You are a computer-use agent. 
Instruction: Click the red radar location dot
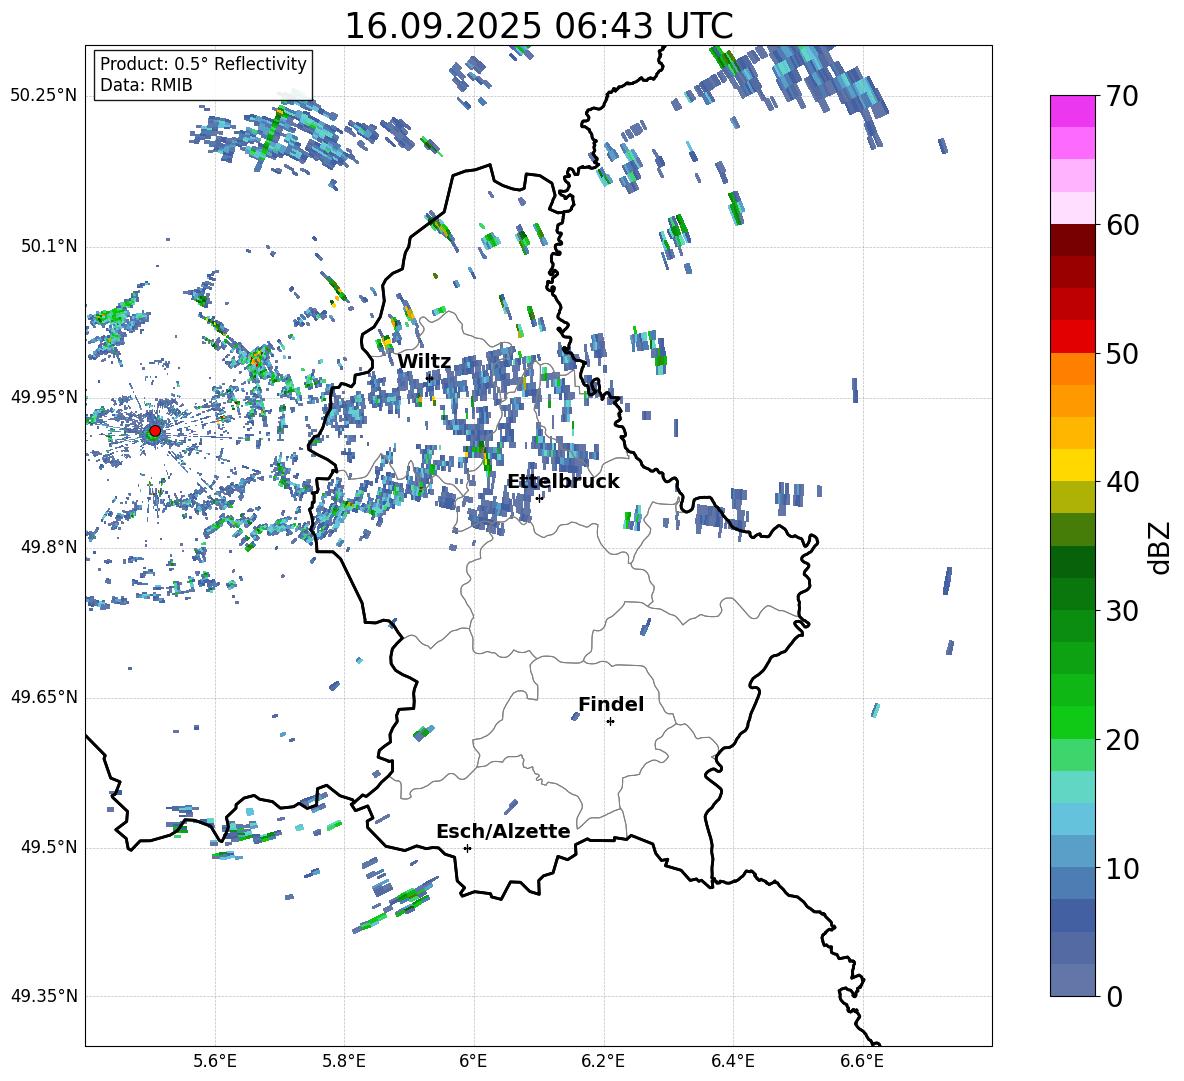click(x=155, y=431)
